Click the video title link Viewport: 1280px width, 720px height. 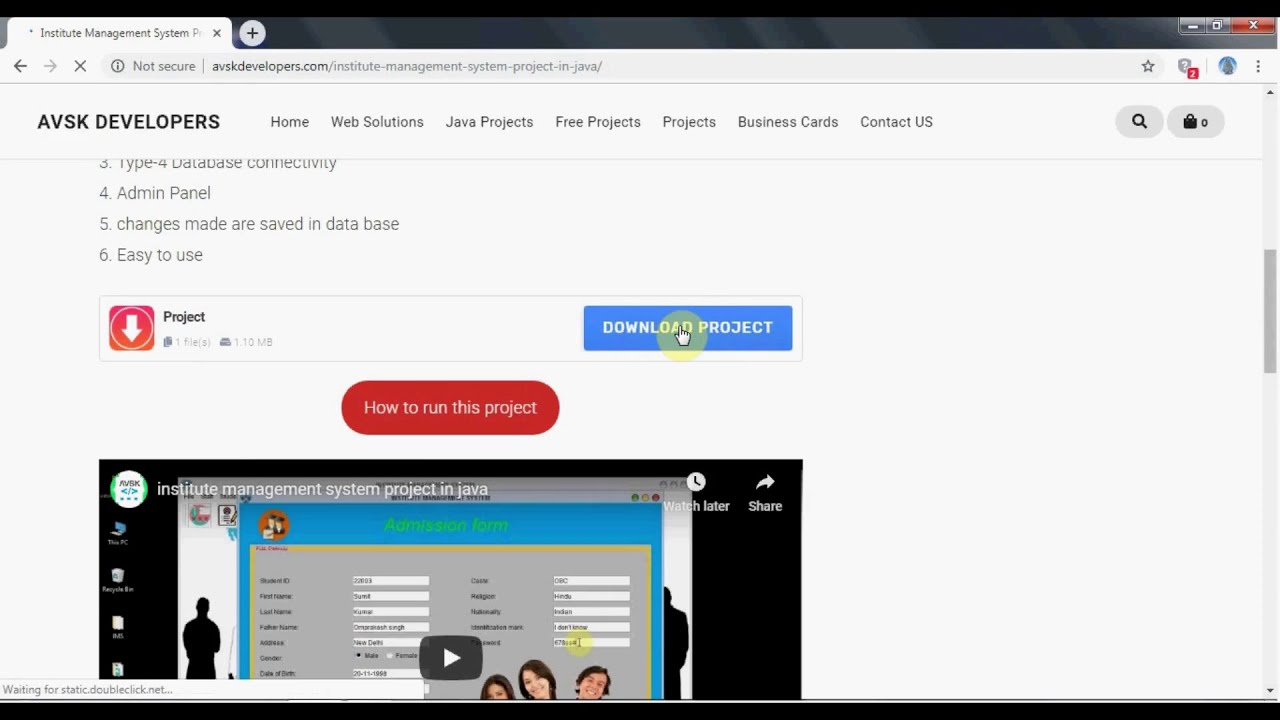coord(322,489)
